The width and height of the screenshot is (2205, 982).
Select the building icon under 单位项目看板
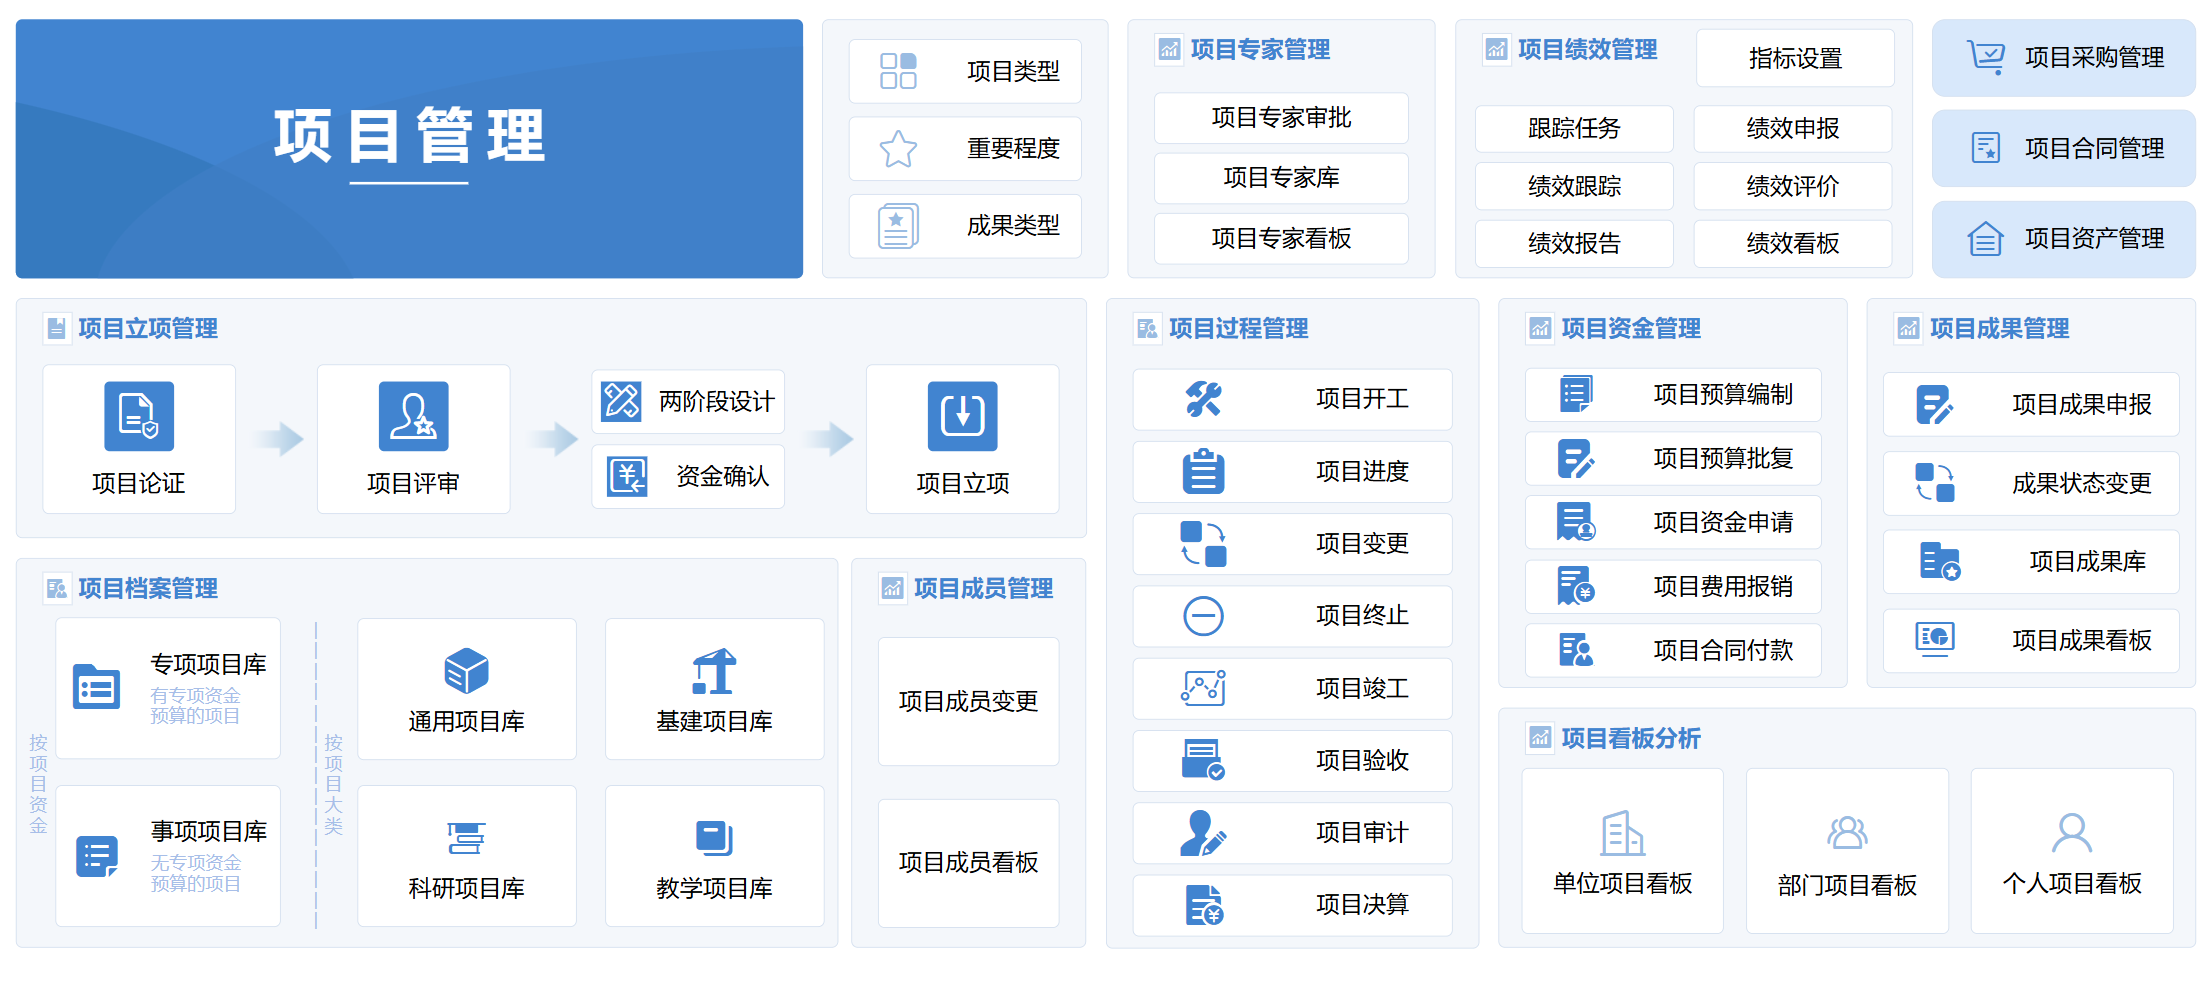tap(1622, 831)
